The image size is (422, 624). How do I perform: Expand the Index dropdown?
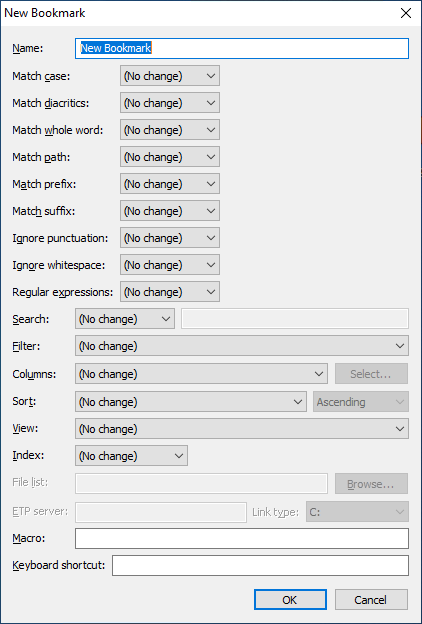pos(131,456)
